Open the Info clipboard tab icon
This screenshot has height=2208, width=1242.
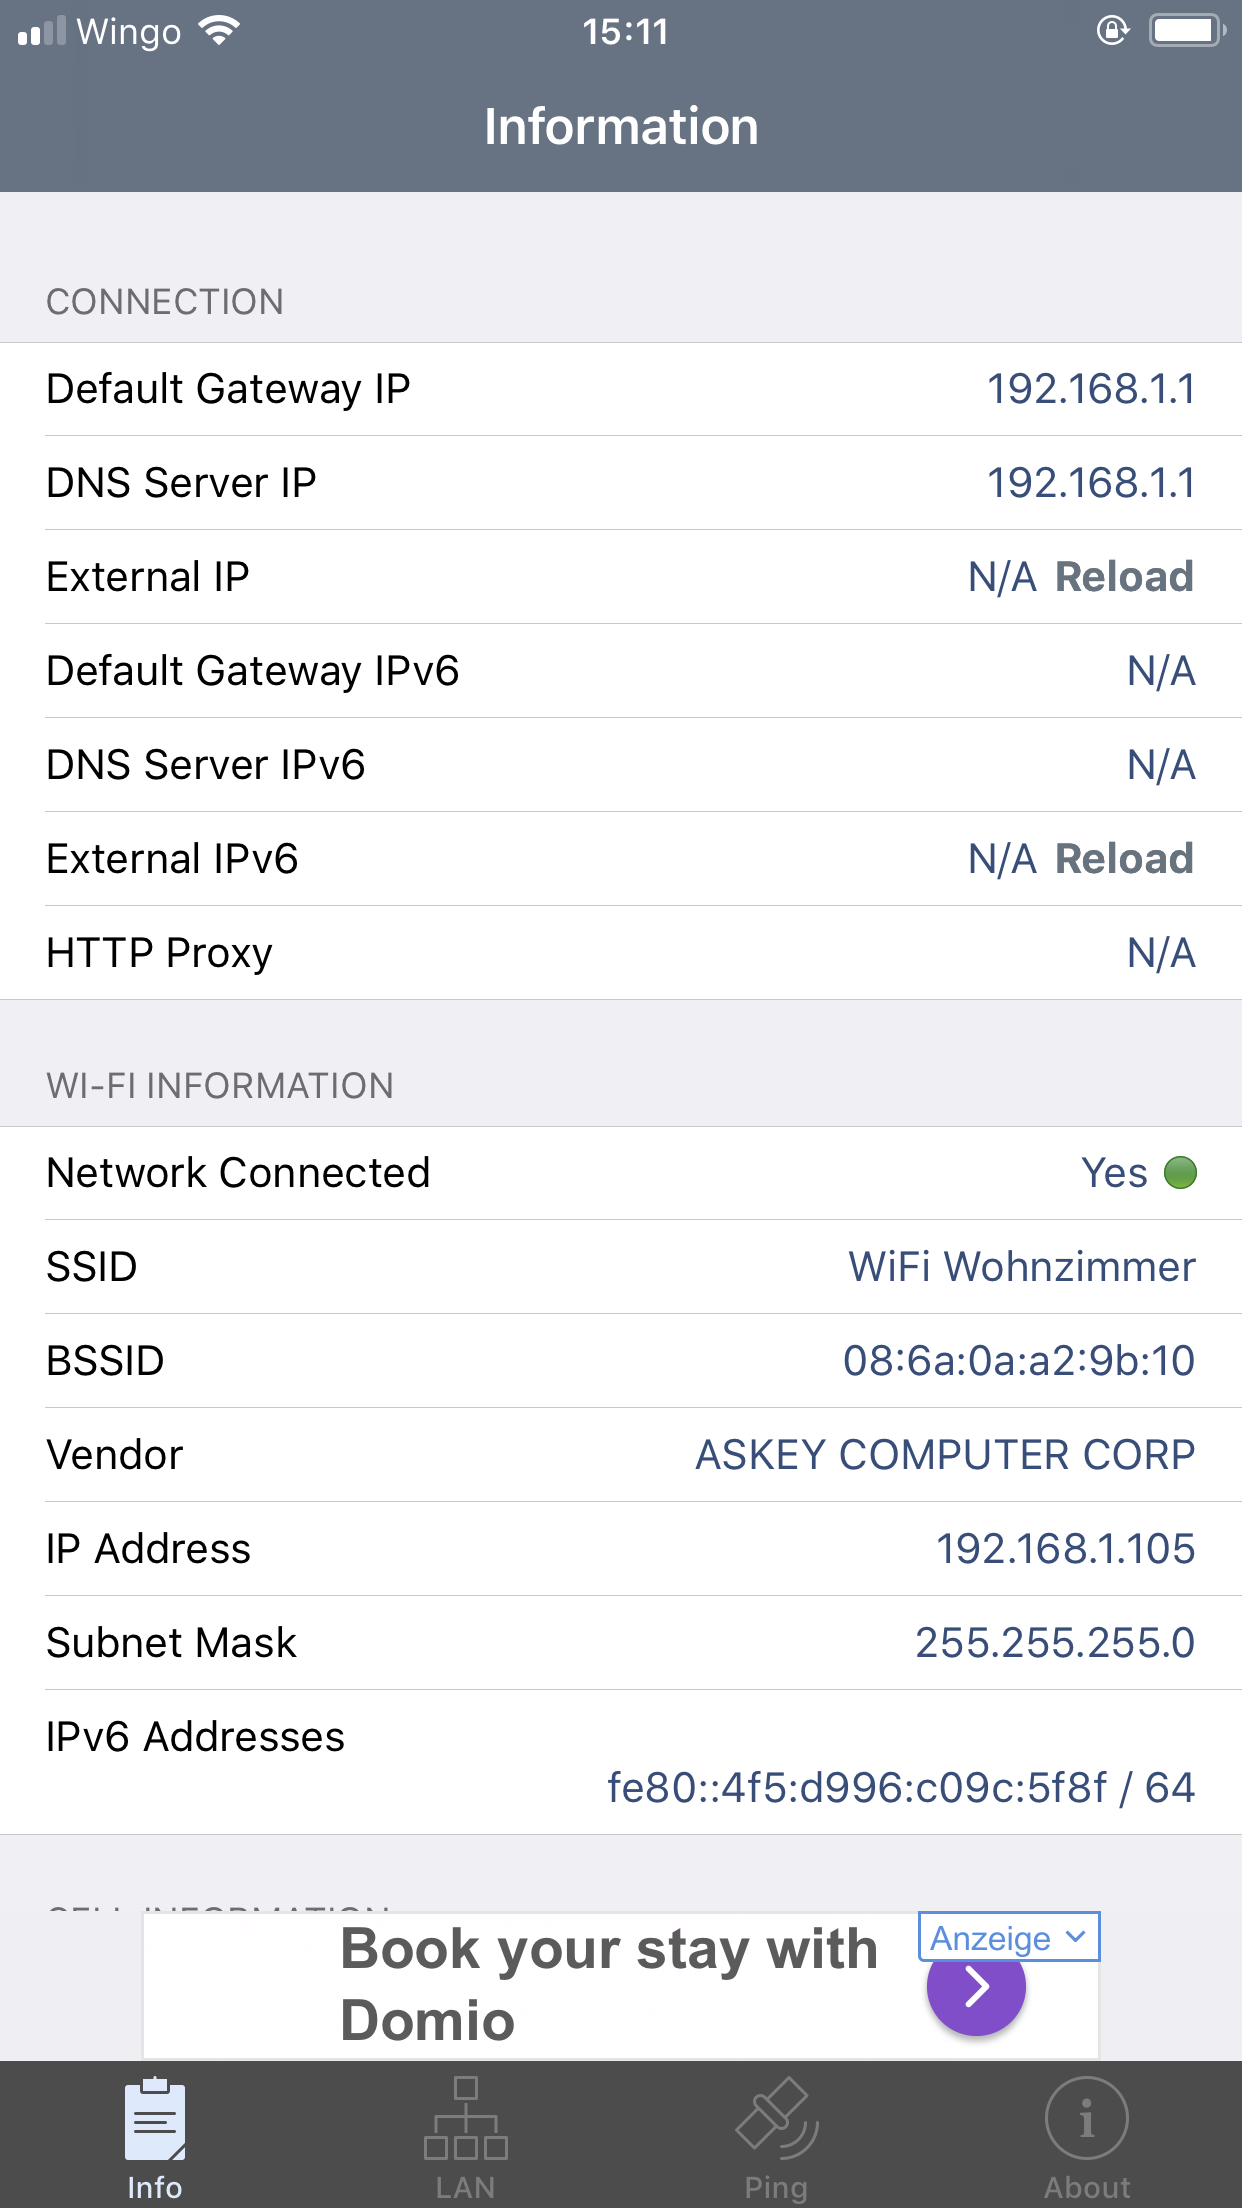pyautogui.click(x=154, y=2120)
